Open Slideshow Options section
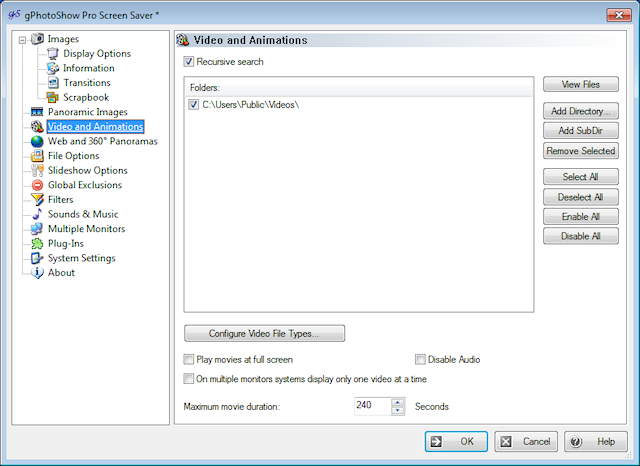Screen dimensions: 640x466 click(88, 171)
